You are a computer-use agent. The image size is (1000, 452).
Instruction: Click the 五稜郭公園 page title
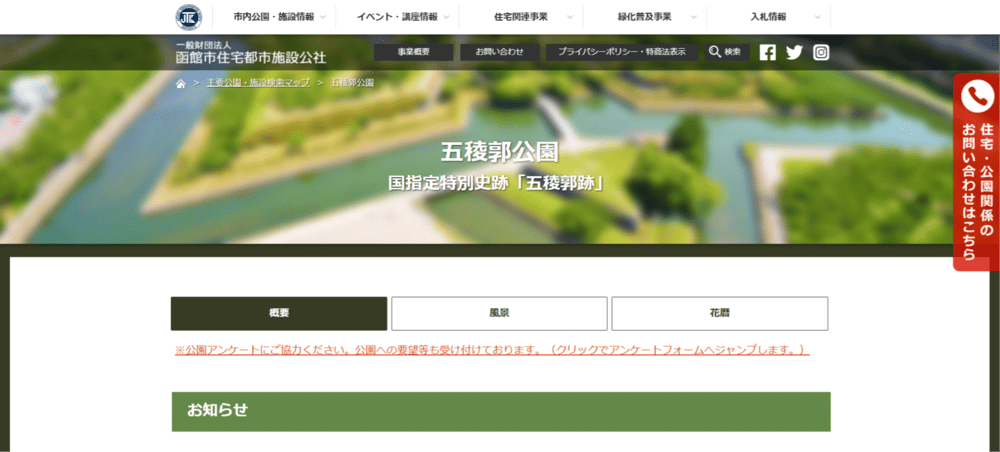pyautogui.click(x=499, y=152)
